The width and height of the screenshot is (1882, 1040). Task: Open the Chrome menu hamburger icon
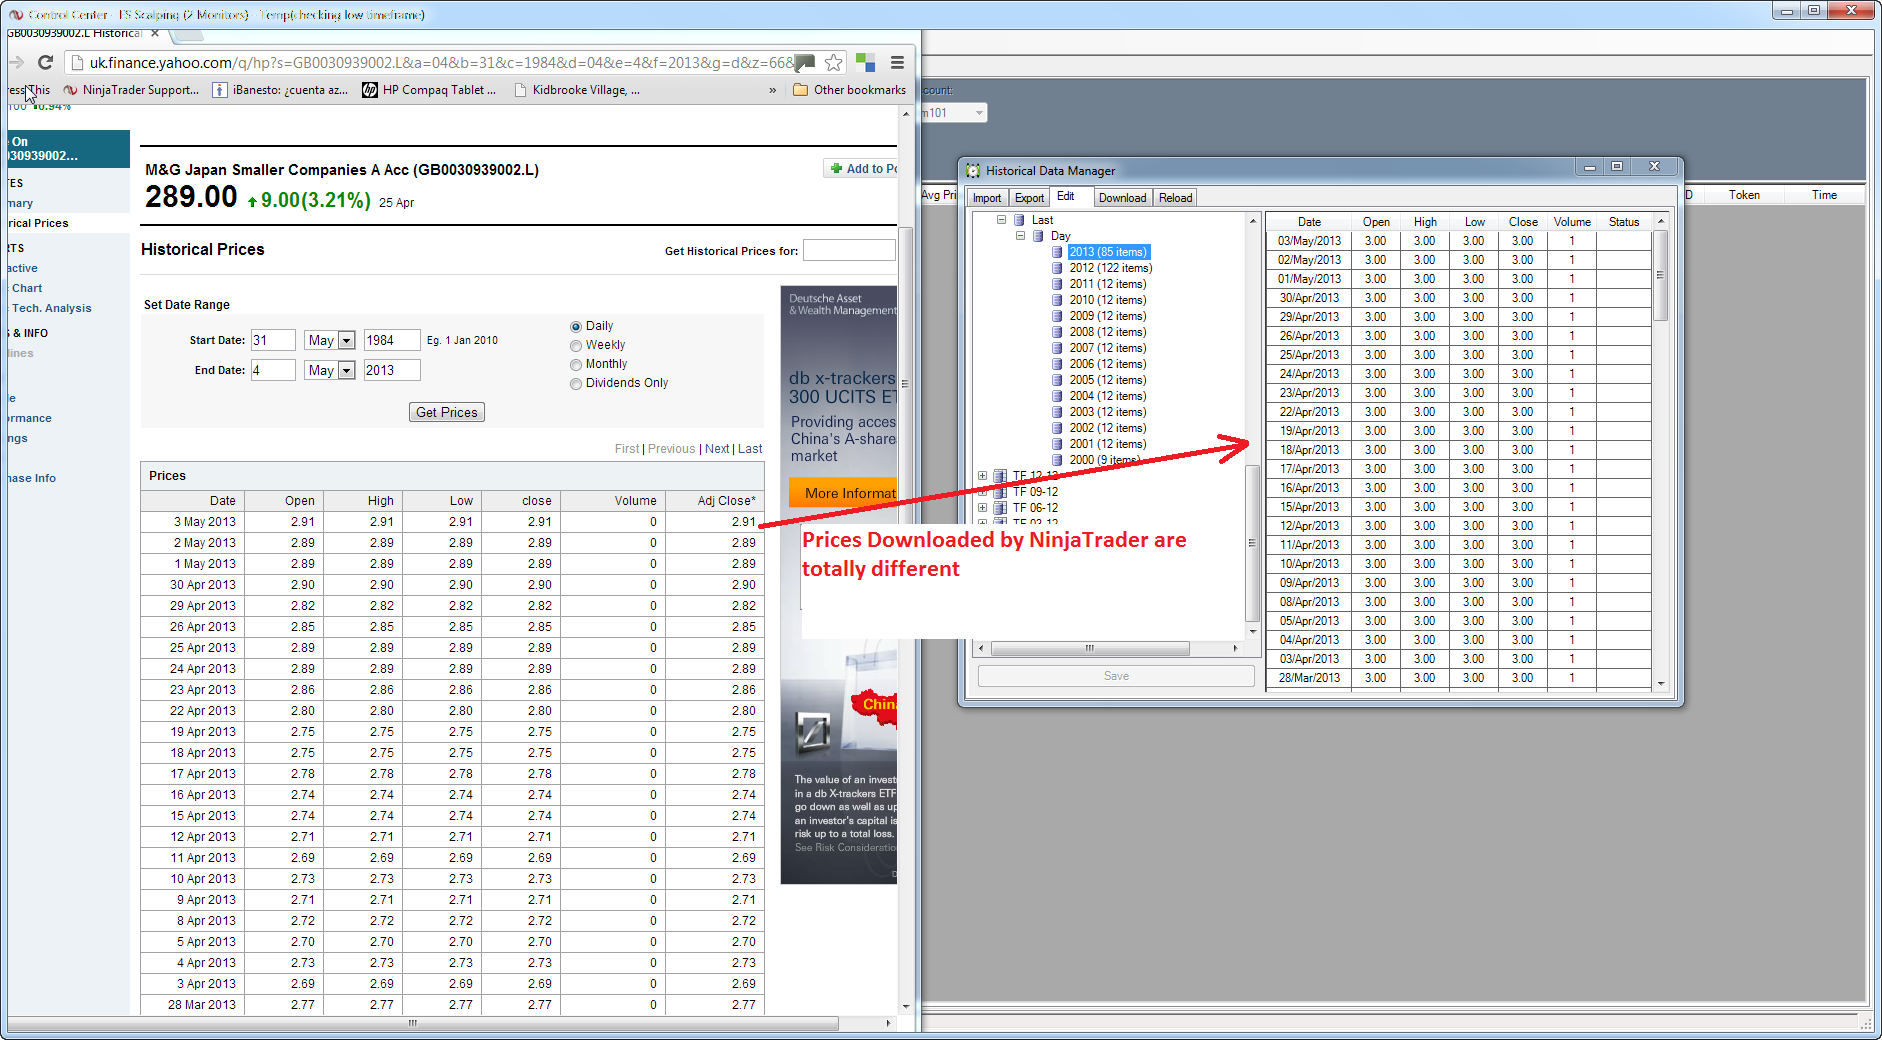pos(897,63)
